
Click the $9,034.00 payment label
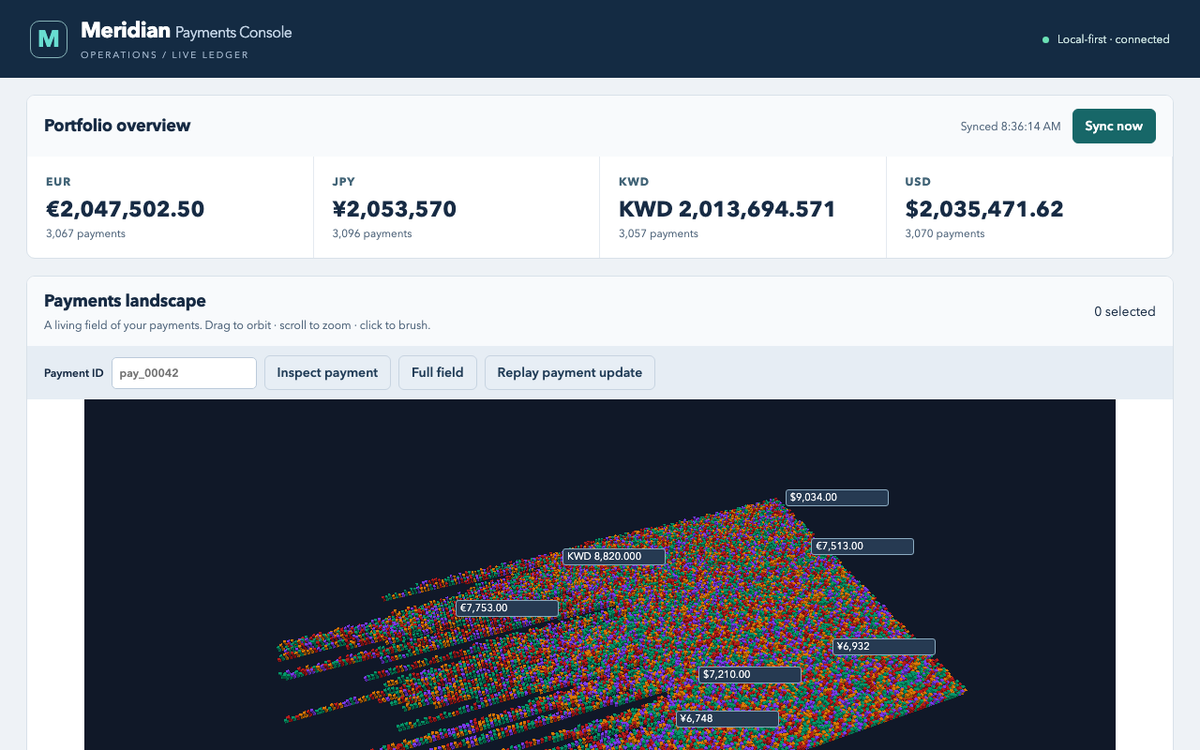click(x=837, y=497)
